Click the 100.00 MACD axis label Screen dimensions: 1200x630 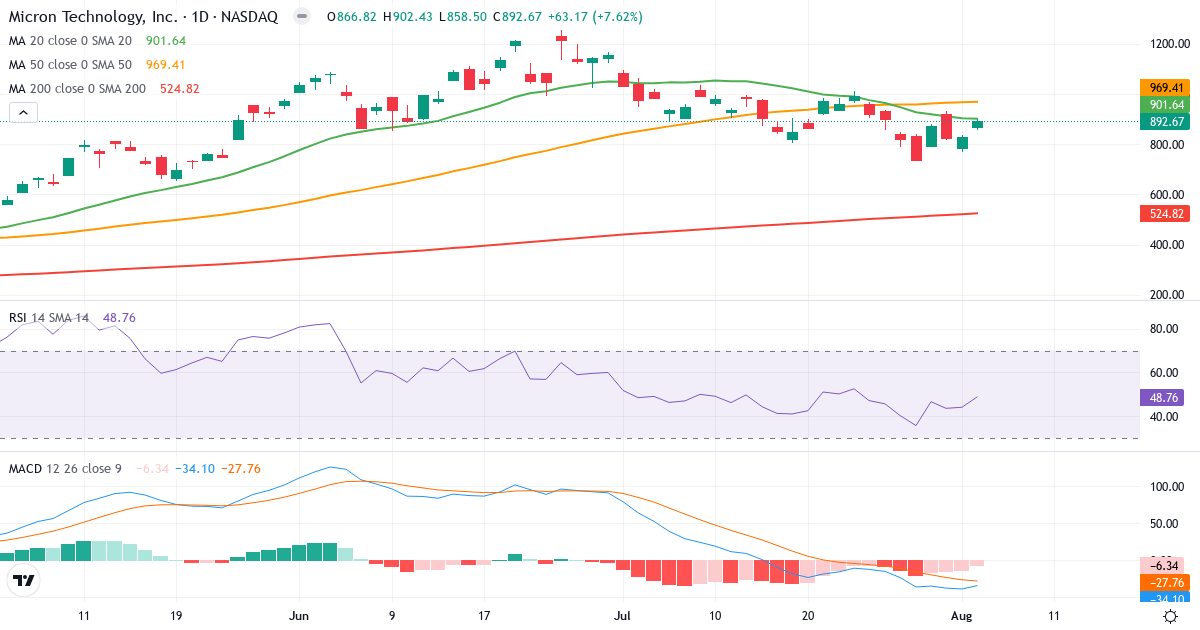(x=1168, y=487)
